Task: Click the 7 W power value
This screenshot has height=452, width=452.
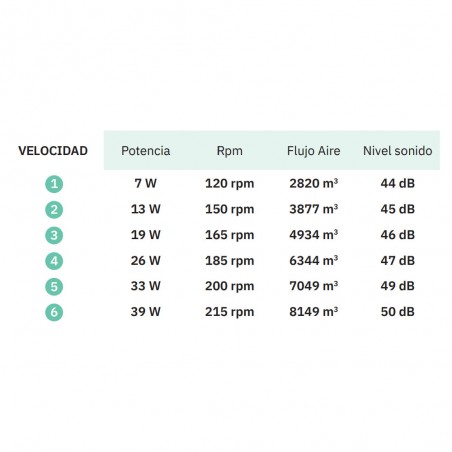Action: pyautogui.click(x=146, y=183)
